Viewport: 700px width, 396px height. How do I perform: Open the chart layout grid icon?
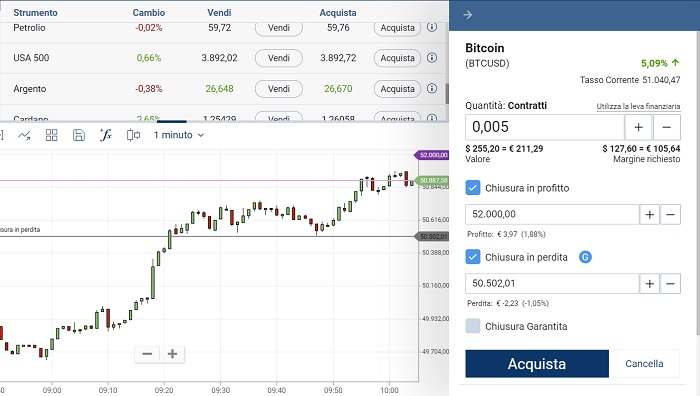pyautogui.click(x=51, y=135)
